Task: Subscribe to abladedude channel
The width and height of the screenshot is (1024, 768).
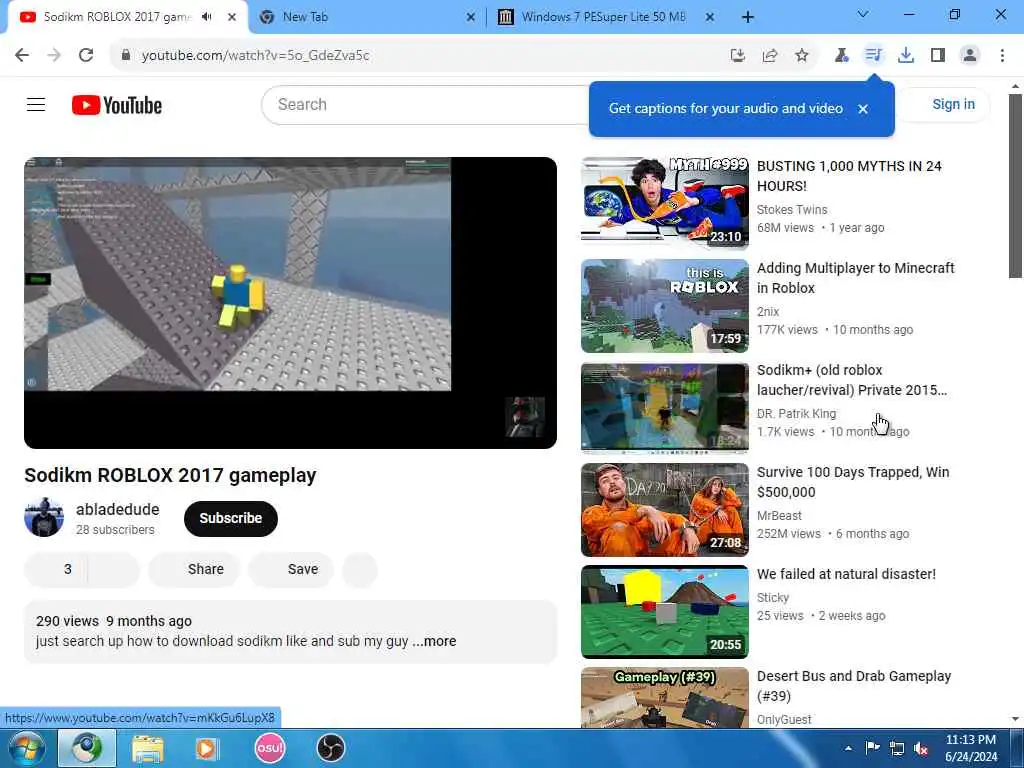Action: click(231, 519)
